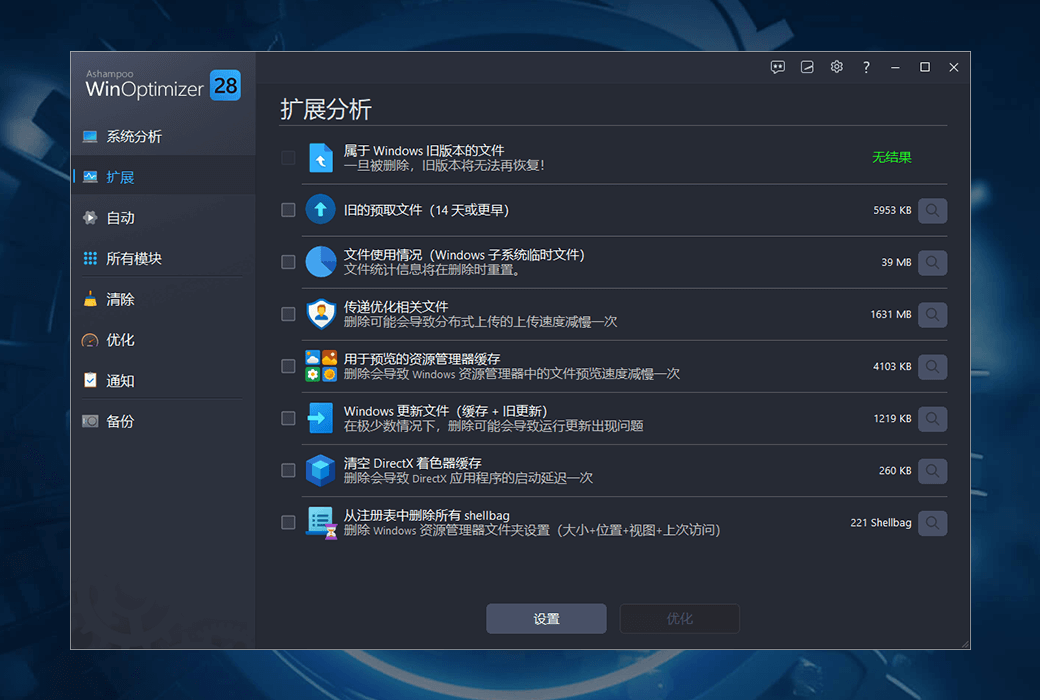Open 所有模块 in the sidebar
Viewport: 1040px width, 700px height.
click(x=163, y=259)
